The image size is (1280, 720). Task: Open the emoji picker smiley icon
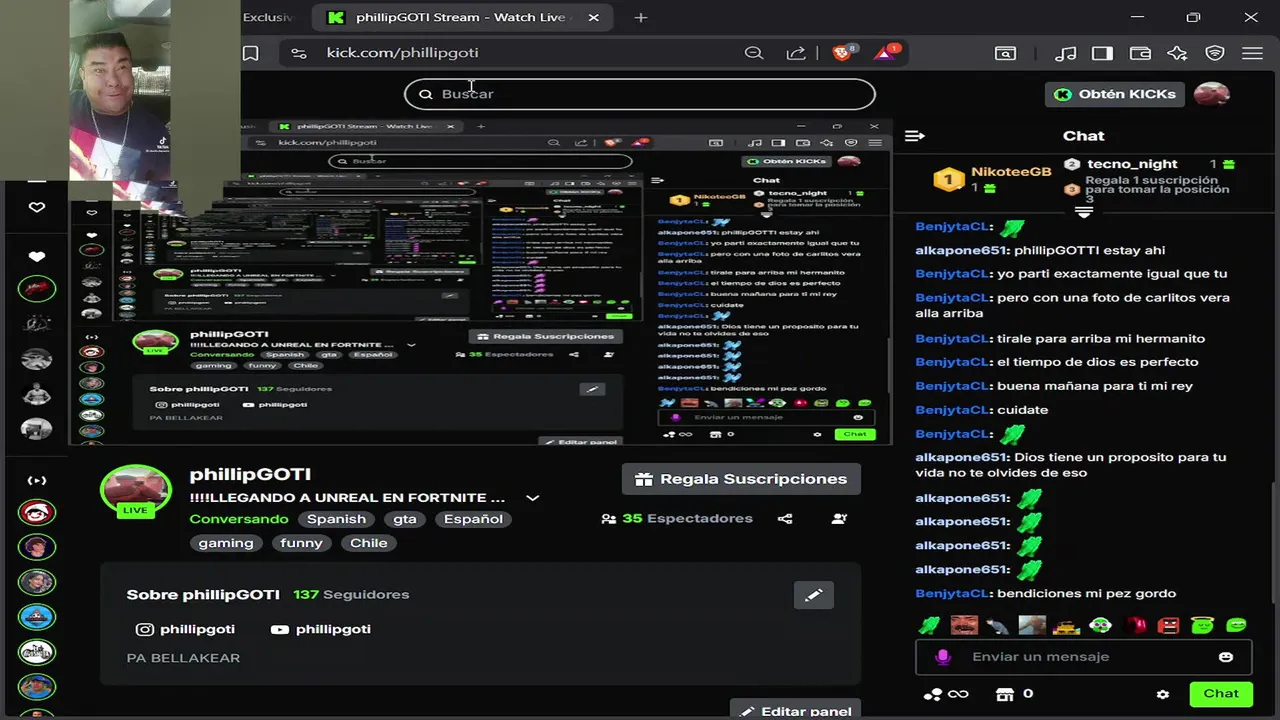pos(1226,657)
